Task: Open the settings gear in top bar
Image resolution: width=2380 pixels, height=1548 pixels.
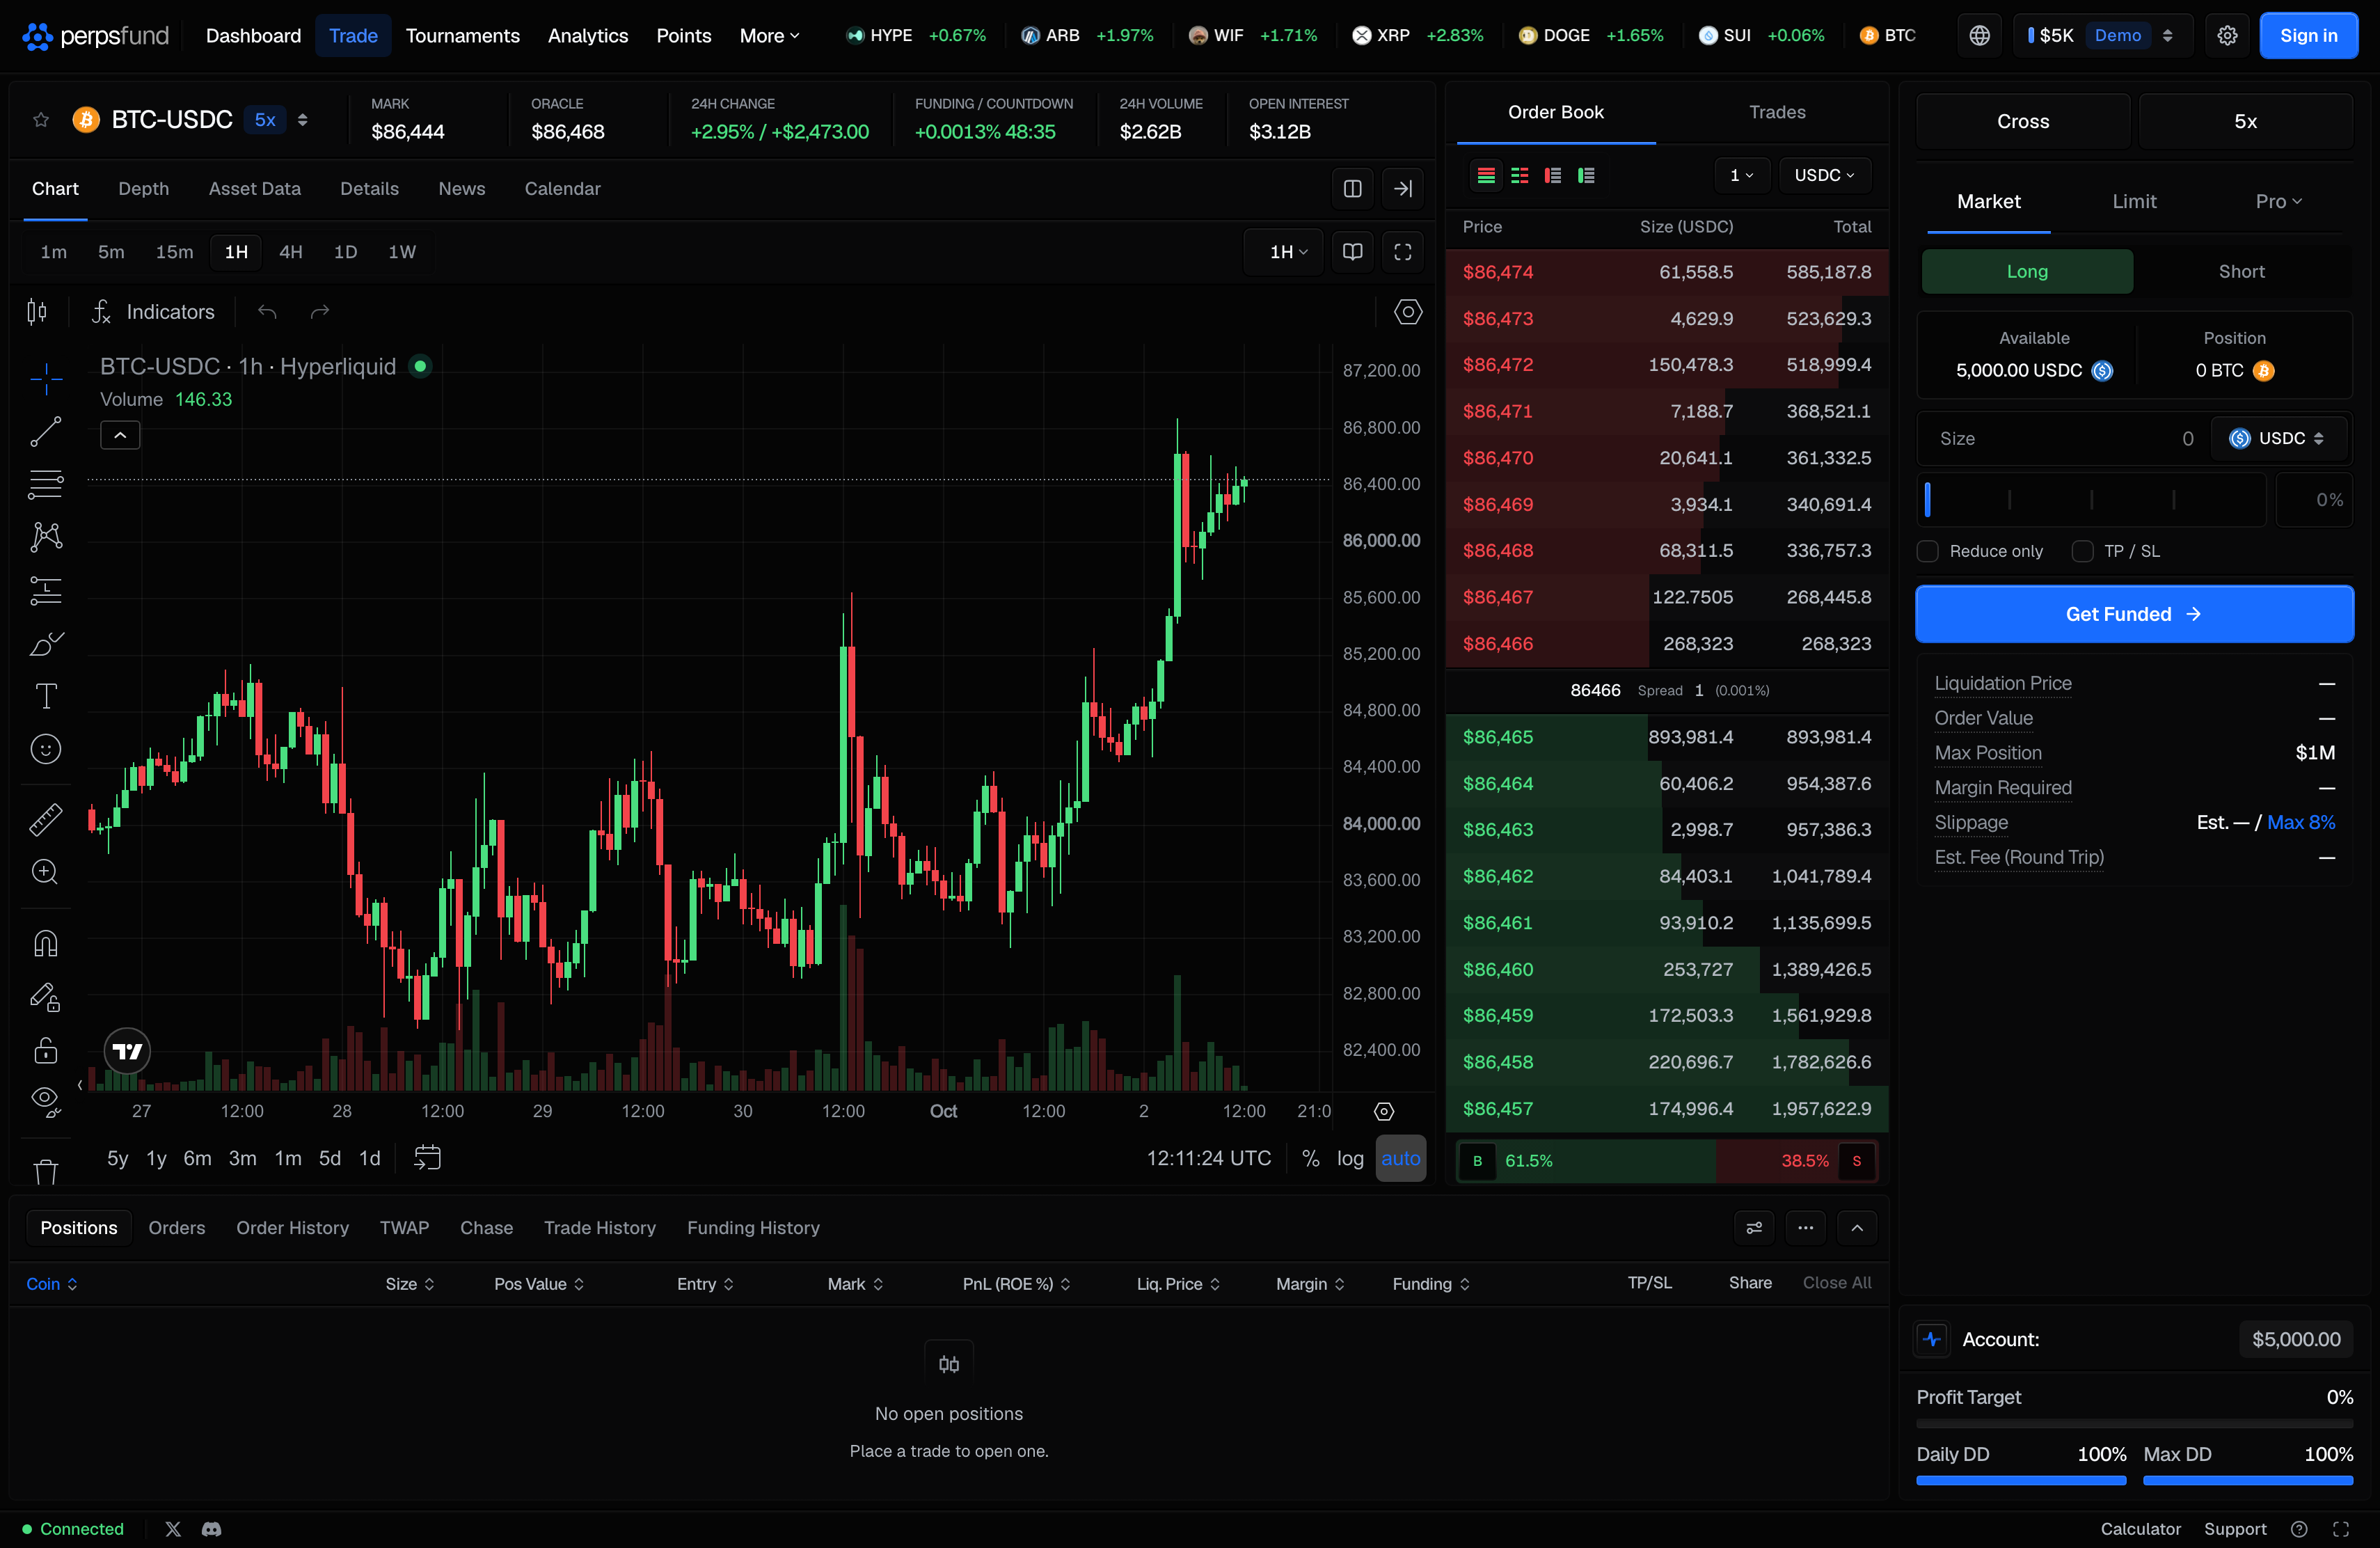Action: (2227, 36)
